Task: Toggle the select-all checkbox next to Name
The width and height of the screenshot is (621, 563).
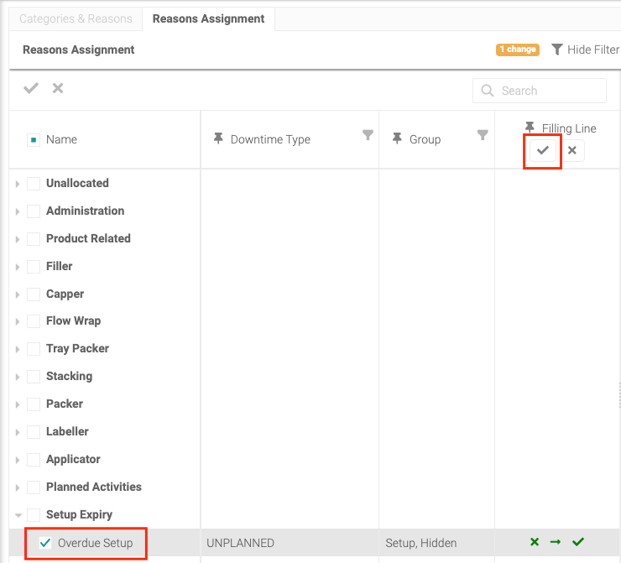Action: (33, 140)
